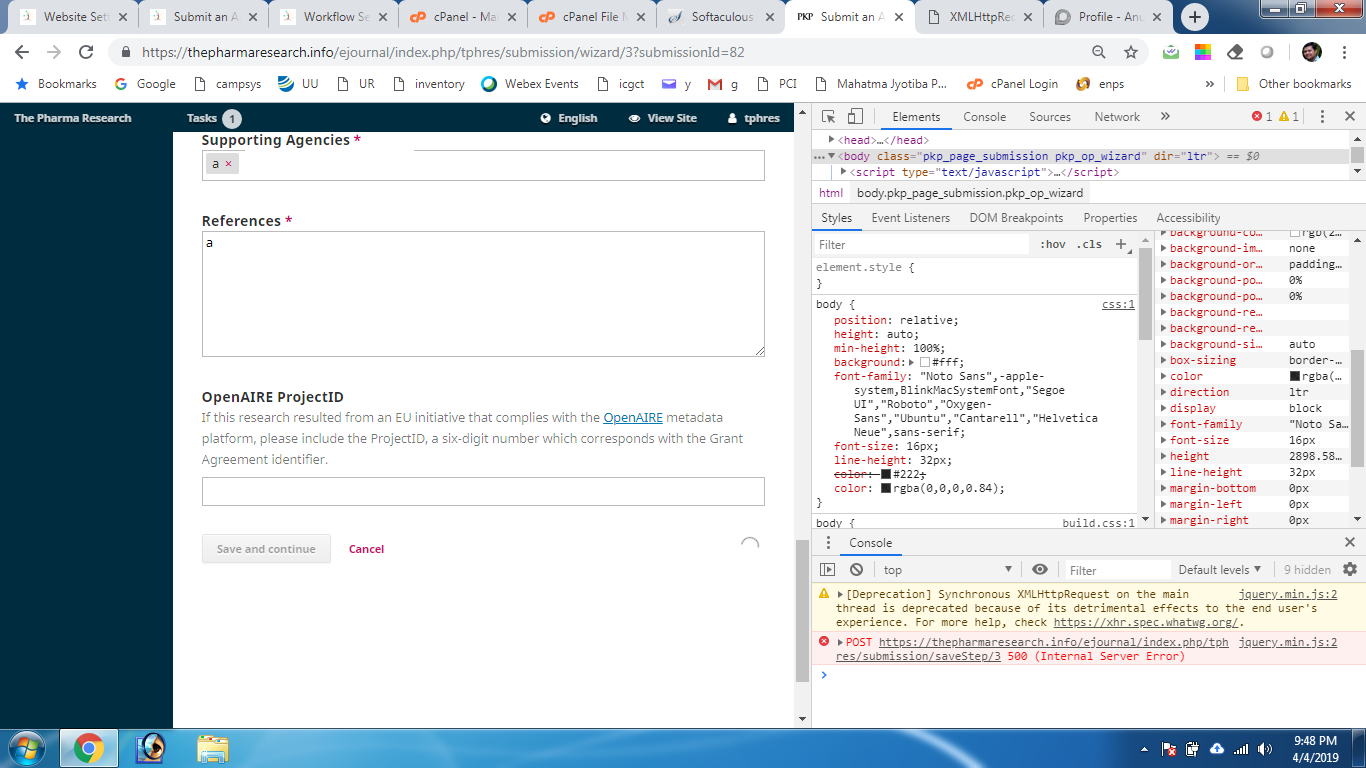Click the rainbow color grid extension icon

click(x=1203, y=52)
